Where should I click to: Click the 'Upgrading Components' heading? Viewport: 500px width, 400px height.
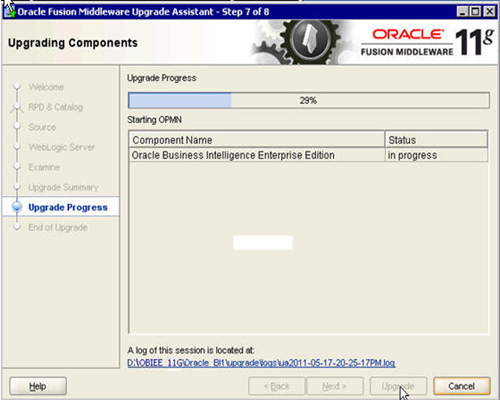(73, 43)
